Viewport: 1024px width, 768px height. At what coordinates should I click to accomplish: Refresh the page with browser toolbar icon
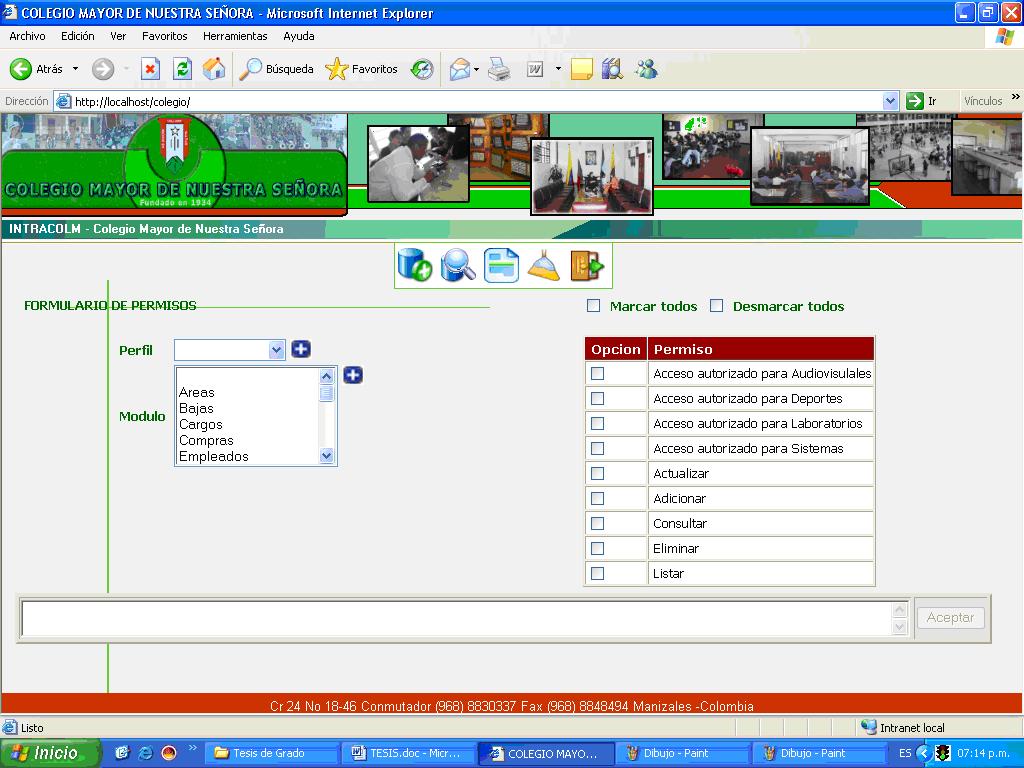182,69
